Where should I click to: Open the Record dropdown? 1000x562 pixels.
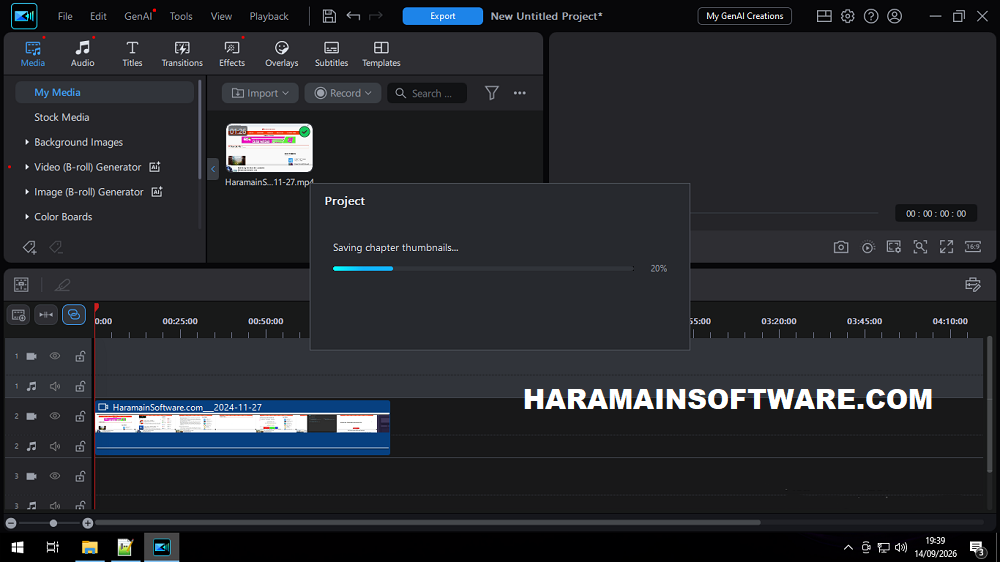tap(342, 93)
